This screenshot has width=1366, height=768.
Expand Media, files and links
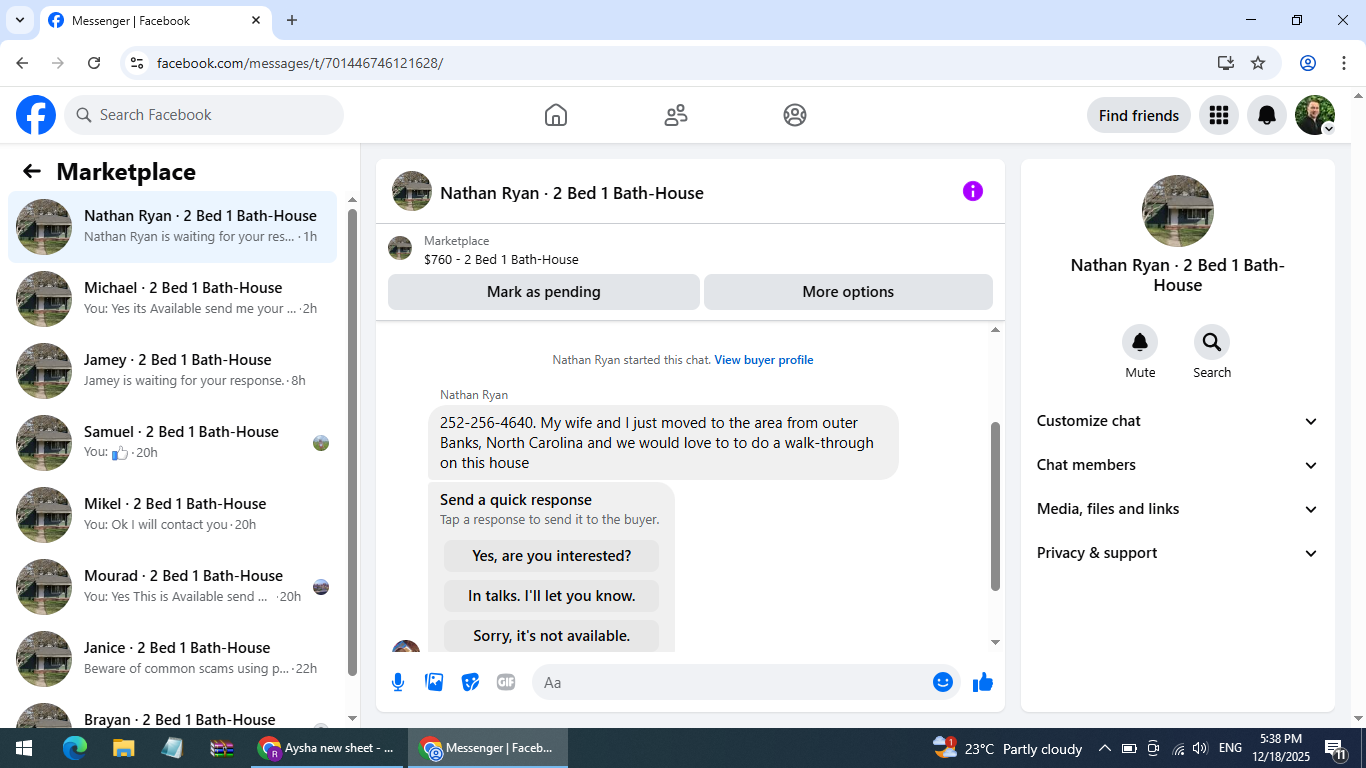tap(1178, 509)
